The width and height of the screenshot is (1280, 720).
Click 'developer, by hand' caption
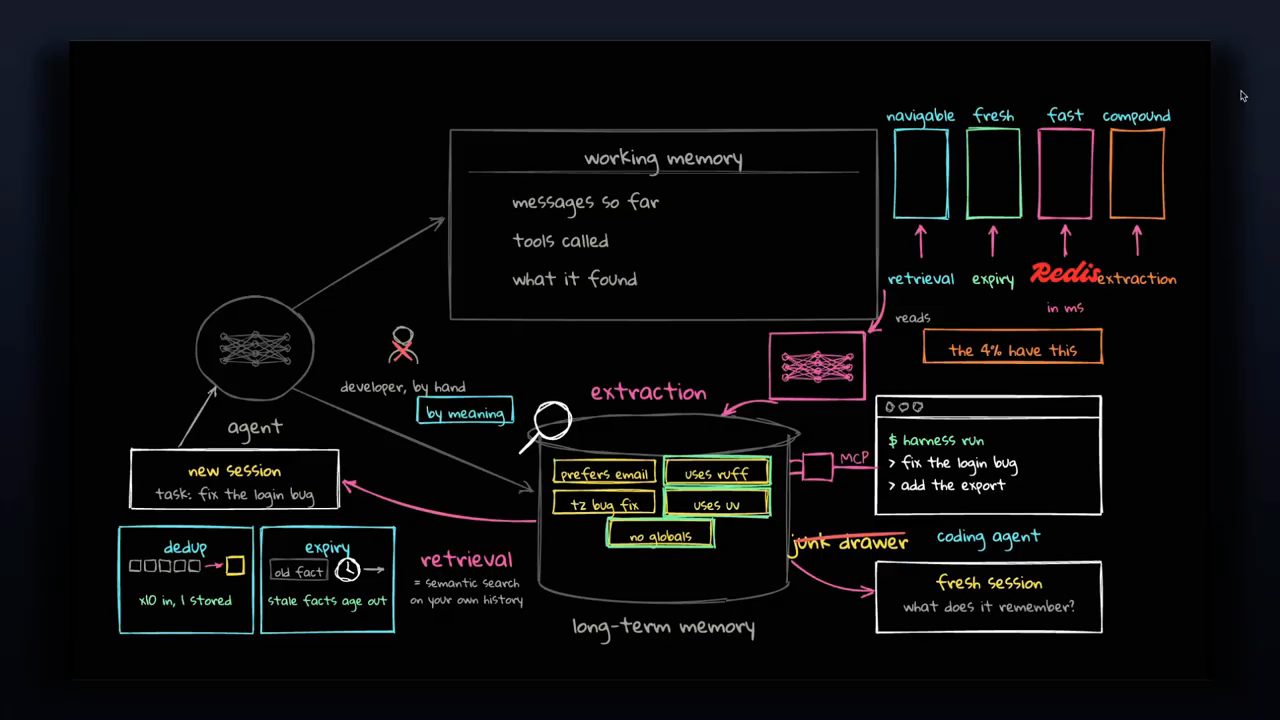pyautogui.click(x=403, y=387)
